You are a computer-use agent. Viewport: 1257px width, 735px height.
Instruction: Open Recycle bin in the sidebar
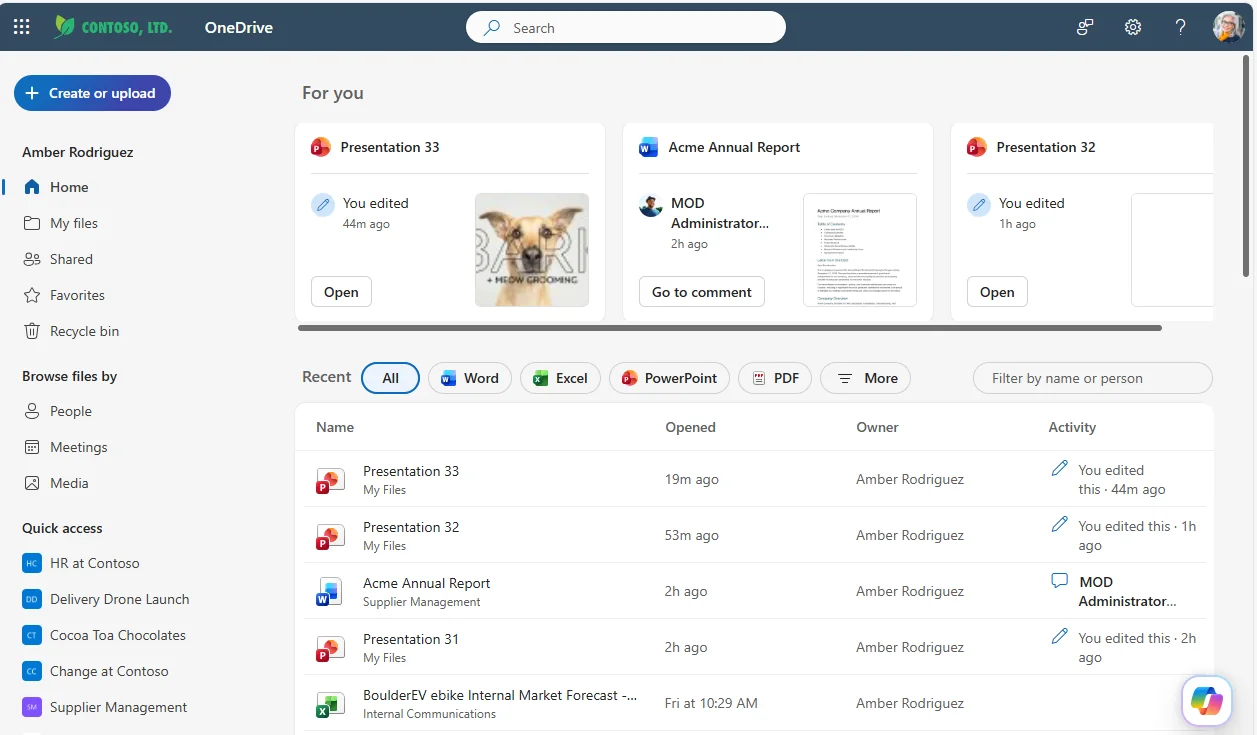[x=84, y=331]
